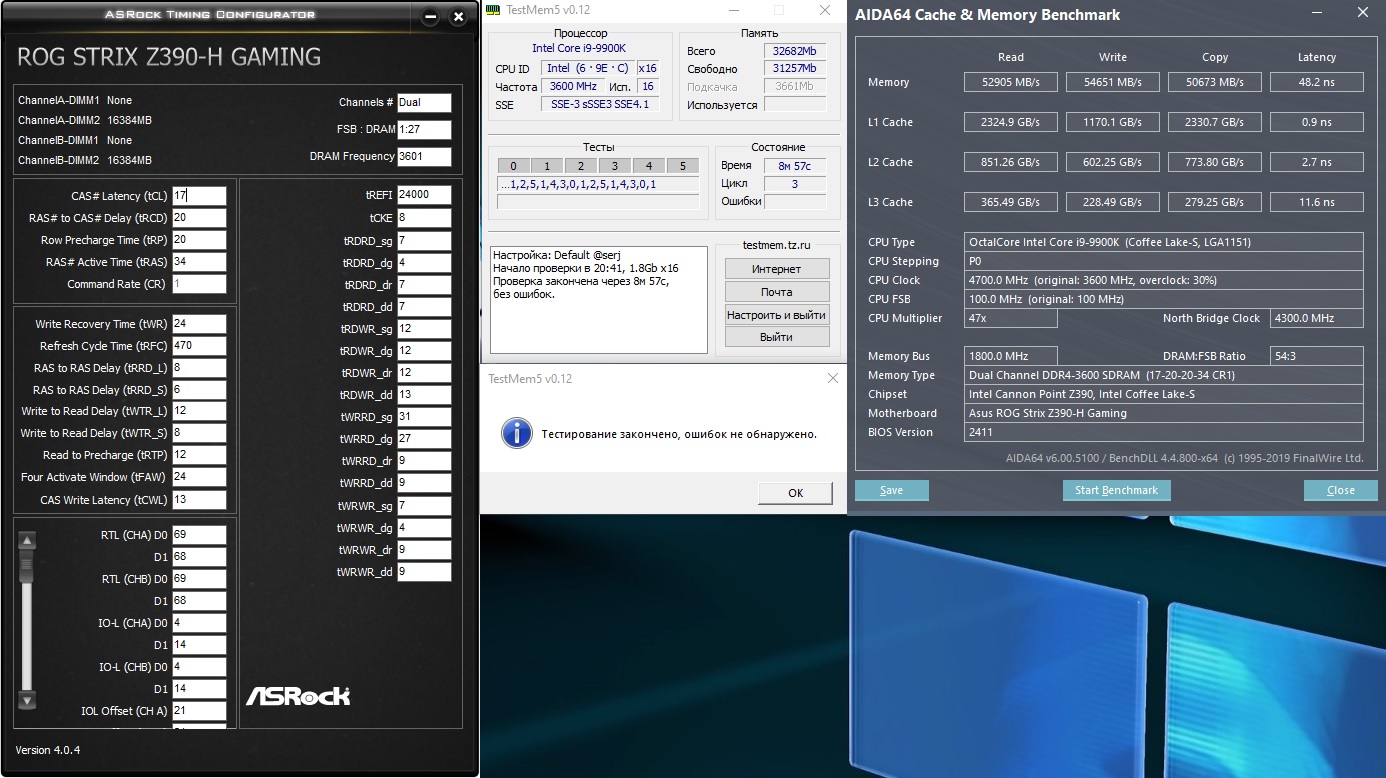Click the TestMem5 Частота value 3600 MHz
The height and width of the screenshot is (778, 1386).
pyautogui.click(x=572, y=87)
